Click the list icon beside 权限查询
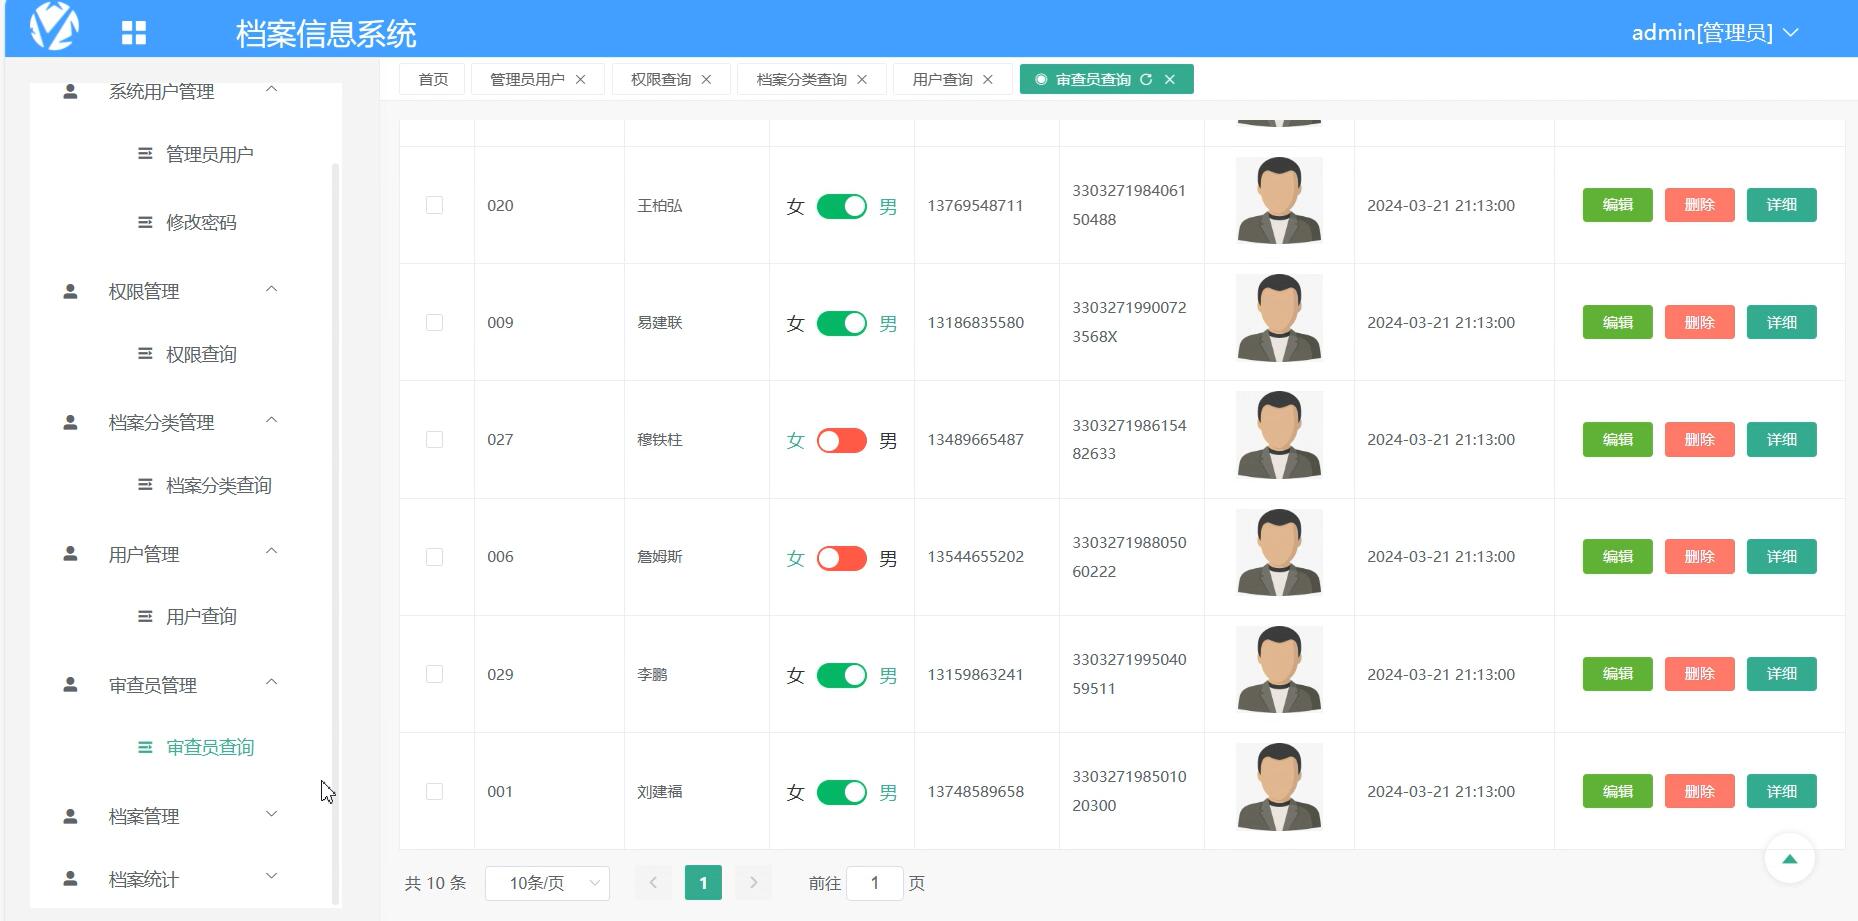 pyautogui.click(x=145, y=353)
